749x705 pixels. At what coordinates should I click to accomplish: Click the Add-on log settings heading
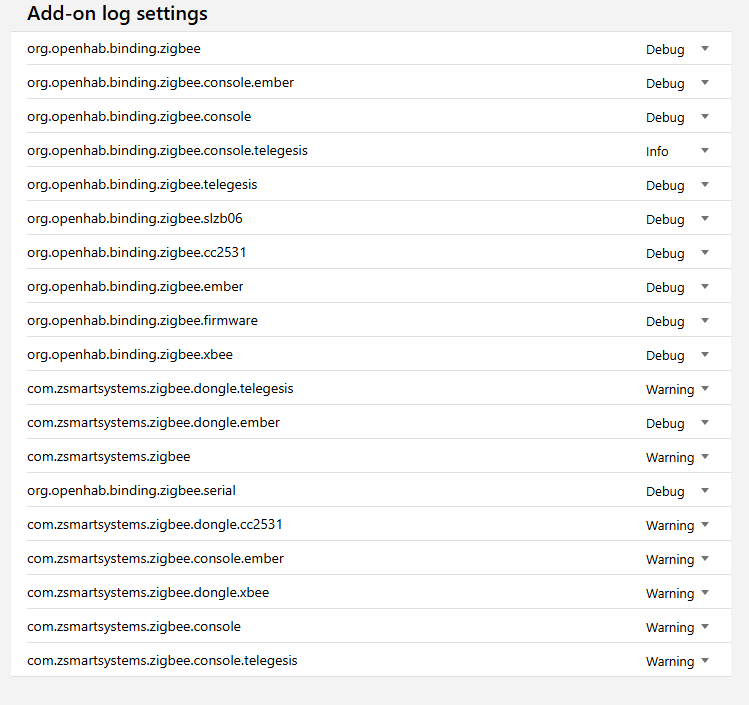[117, 14]
